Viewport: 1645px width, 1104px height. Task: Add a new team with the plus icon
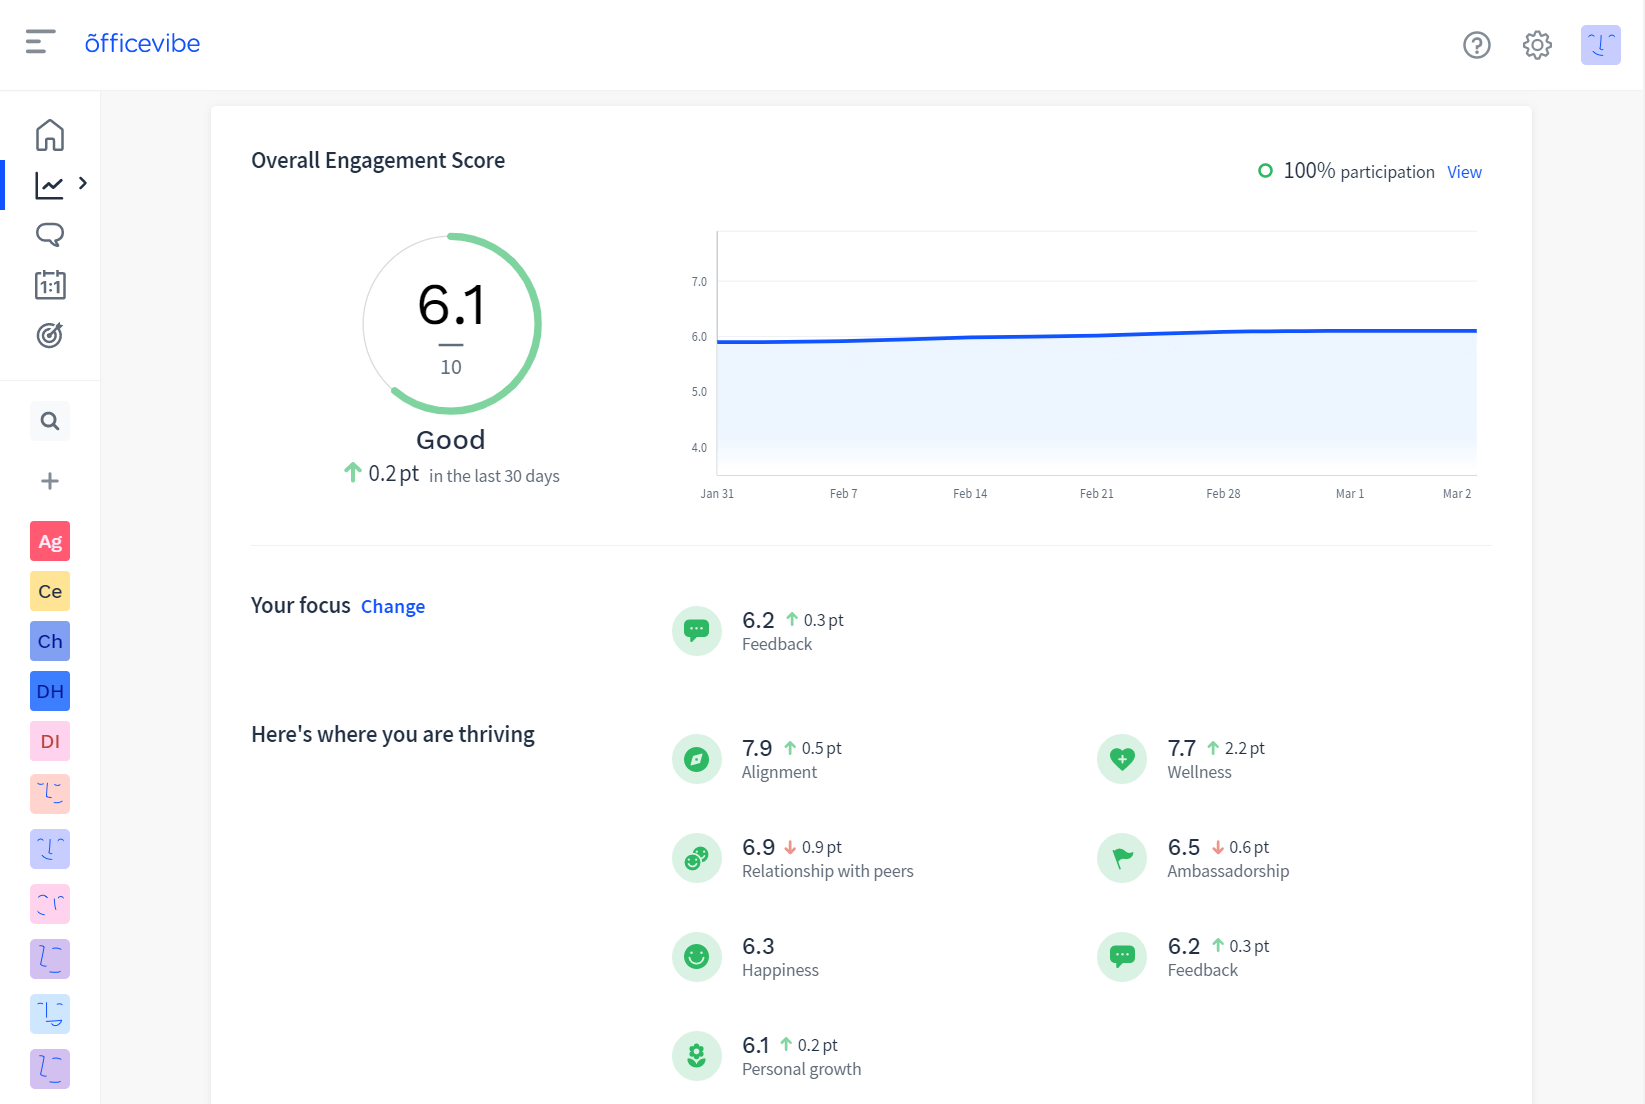(x=49, y=480)
